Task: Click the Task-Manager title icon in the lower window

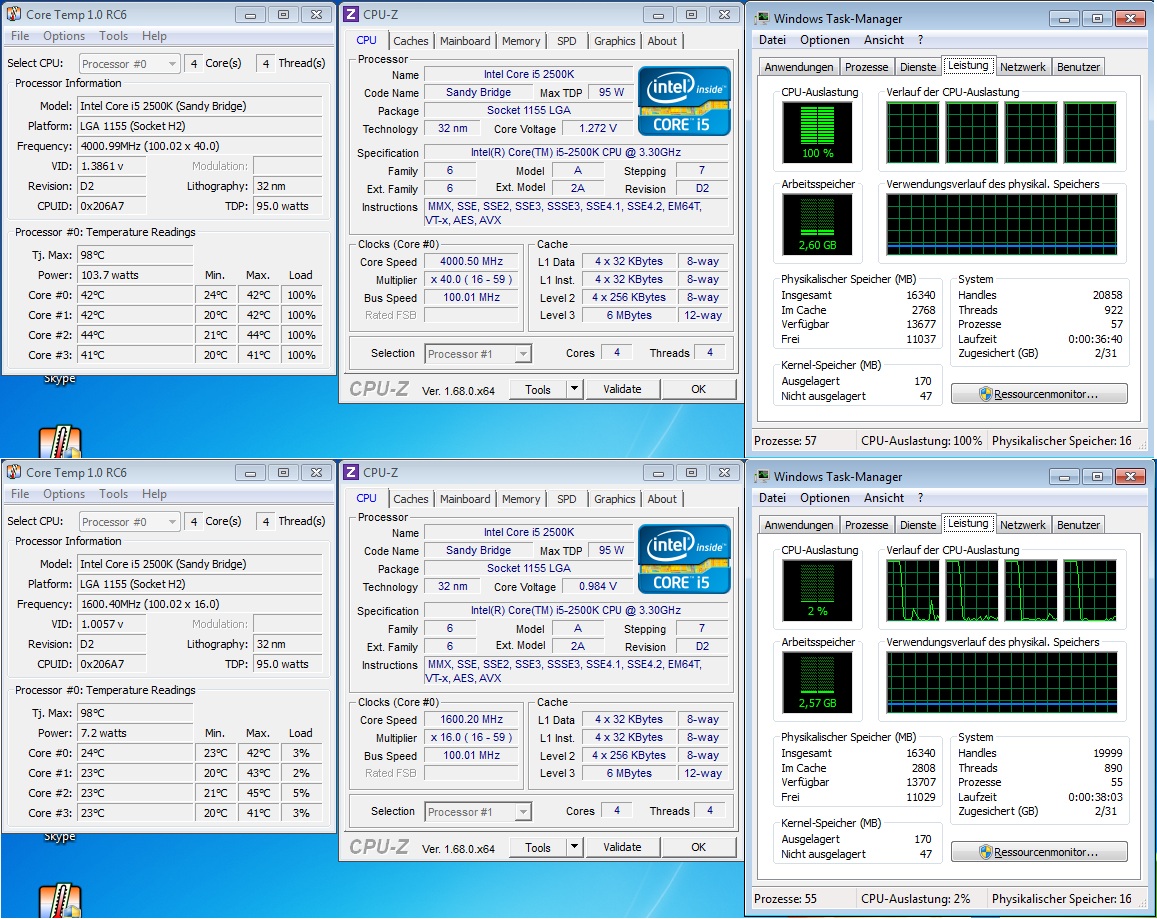Action: point(762,476)
